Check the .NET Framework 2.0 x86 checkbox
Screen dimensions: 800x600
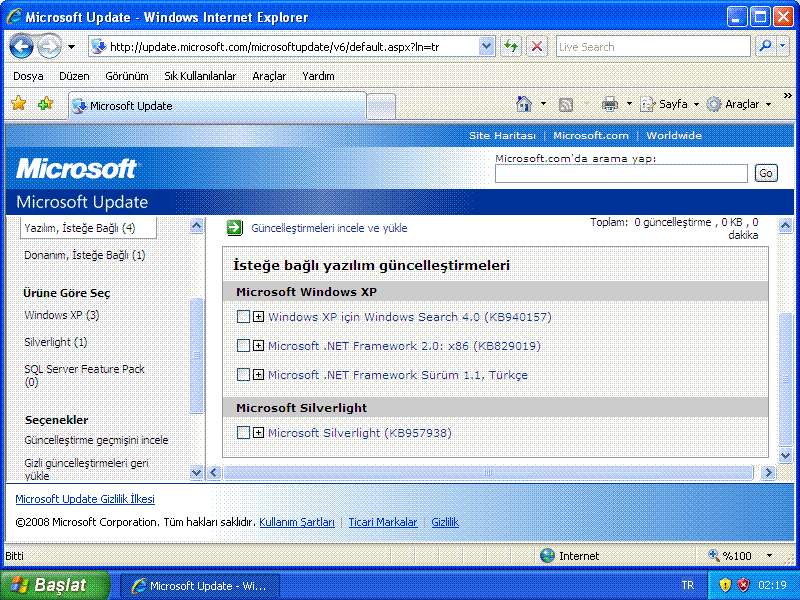click(x=243, y=346)
